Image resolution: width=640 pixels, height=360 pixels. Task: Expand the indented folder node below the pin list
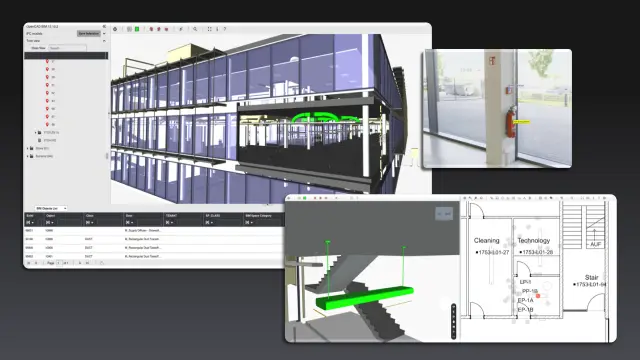point(36,133)
